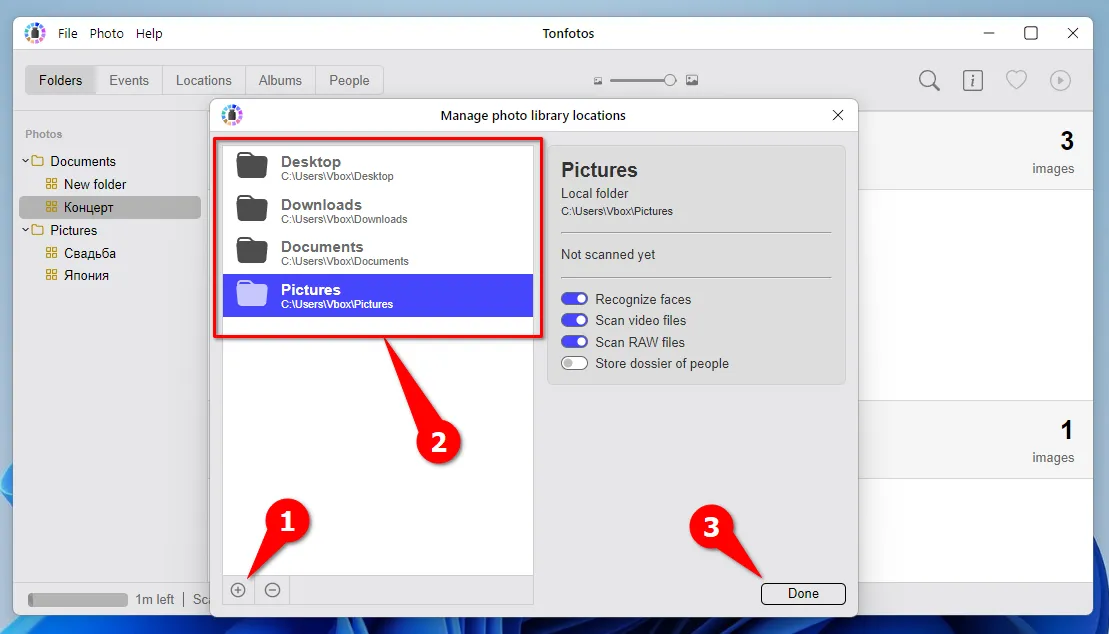The height and width of the screenshot is (634, 1109).
Task: Select the Documents folder icon in dialog list
Action: (x=252, y=251)
